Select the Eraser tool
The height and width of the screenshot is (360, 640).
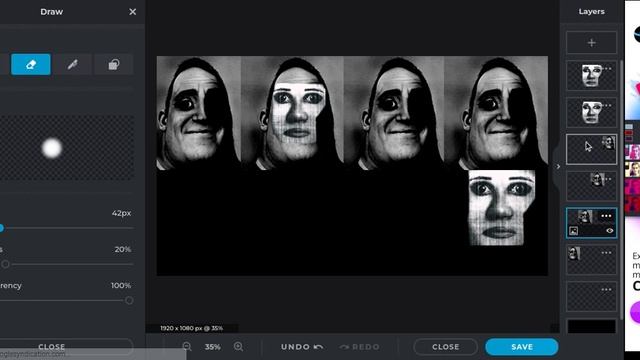[31, 64]
